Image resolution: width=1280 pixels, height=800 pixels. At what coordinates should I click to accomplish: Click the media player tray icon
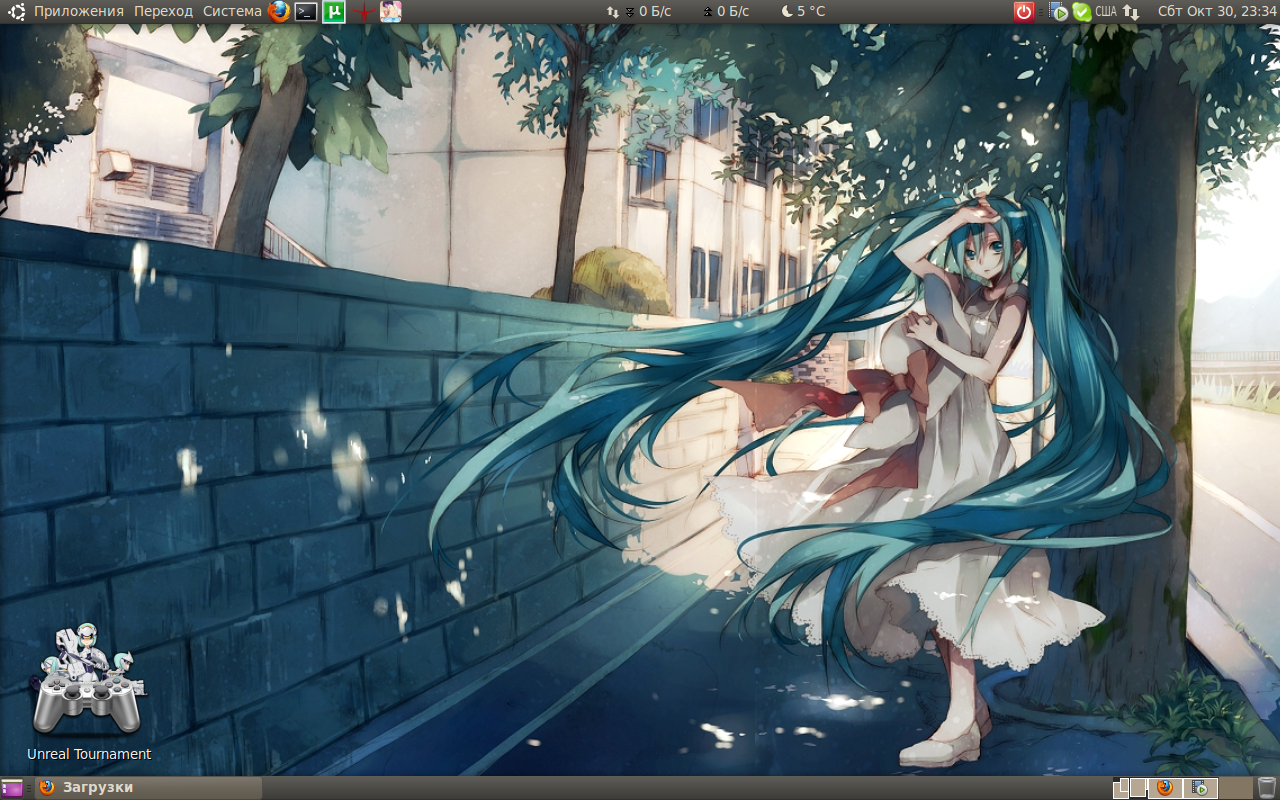pos(1058,12)
